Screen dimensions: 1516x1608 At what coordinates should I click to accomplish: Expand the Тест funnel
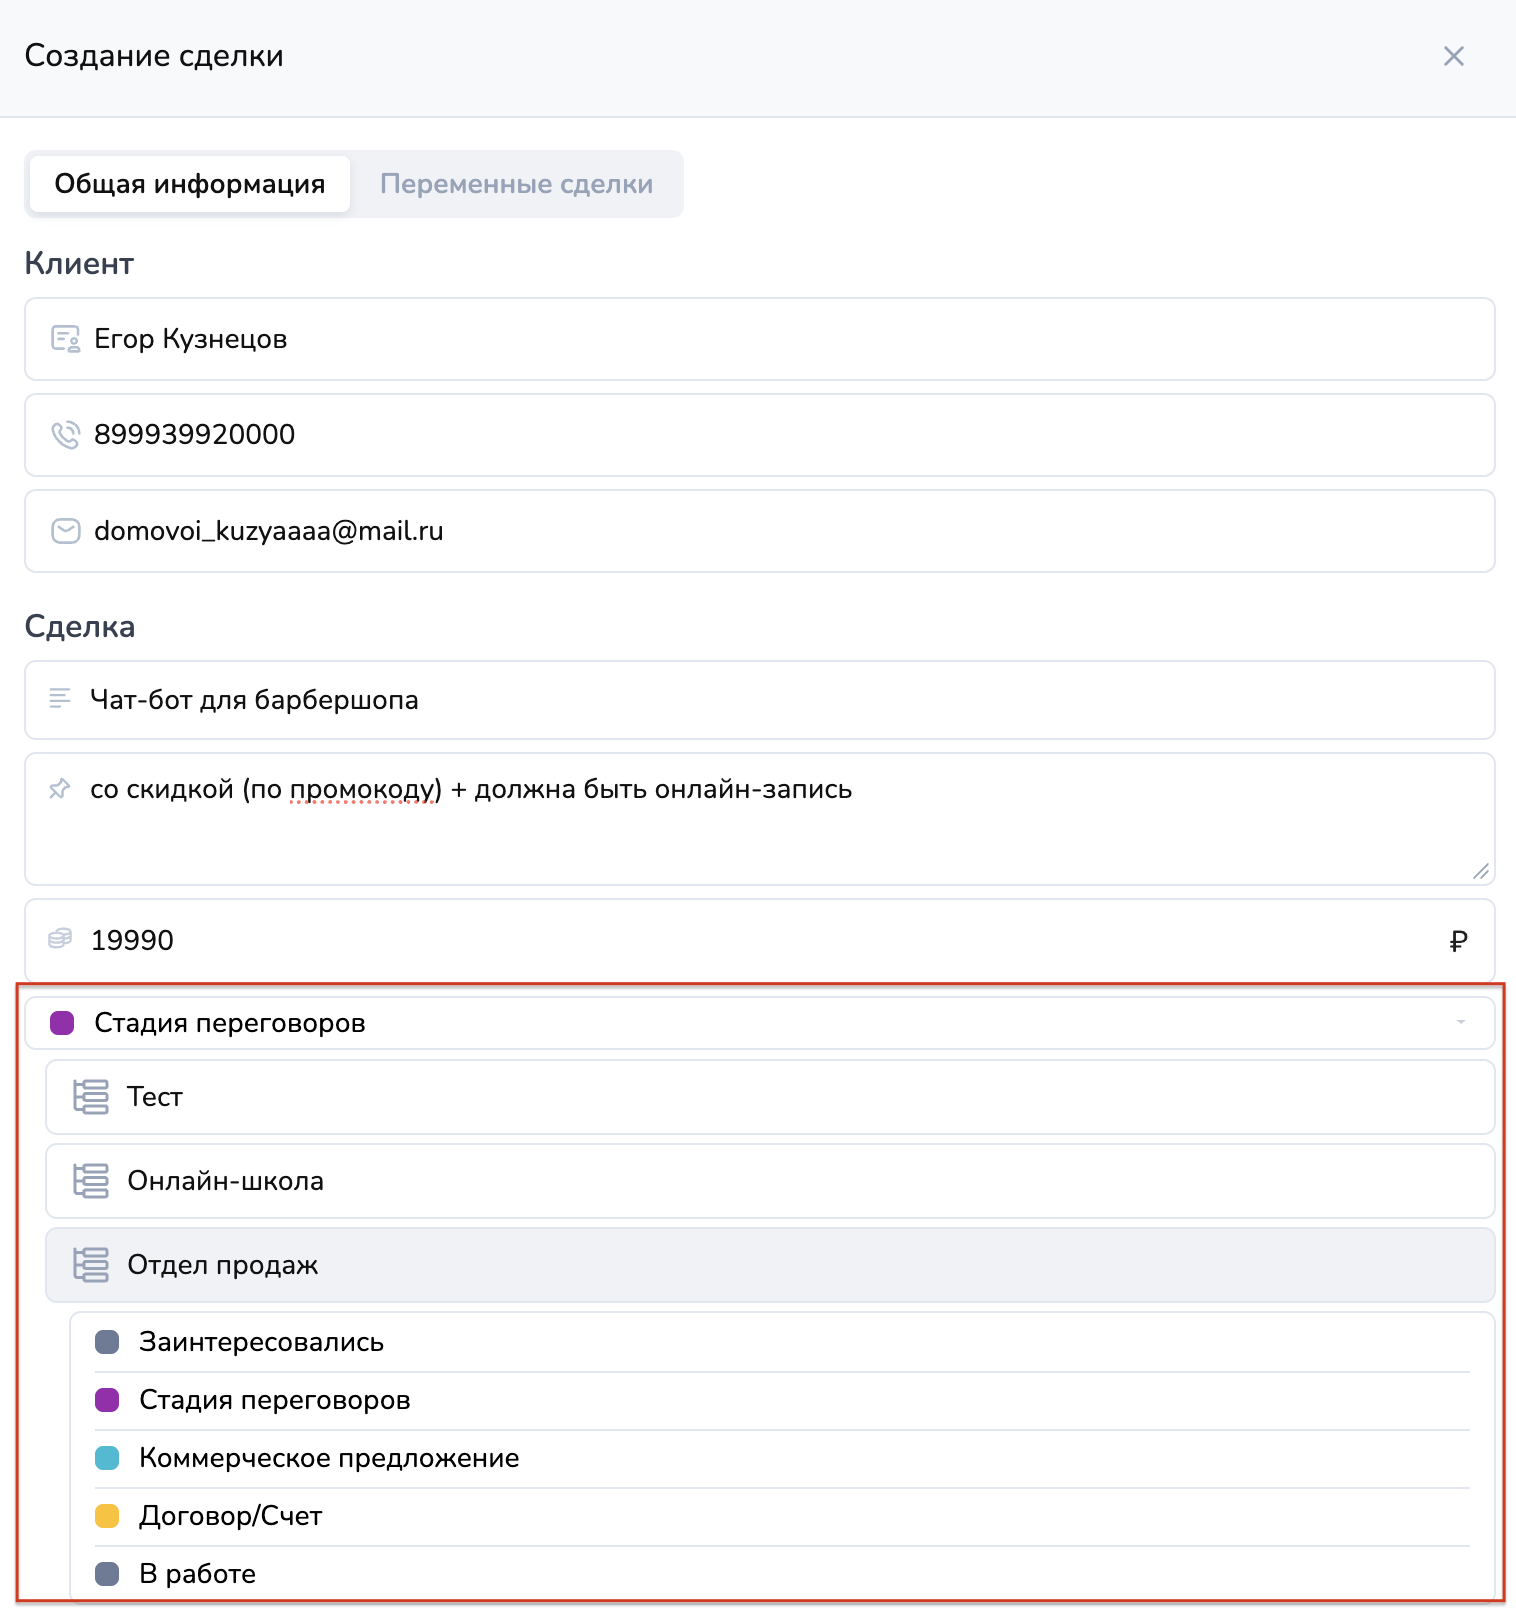[x=770, y=1097]
